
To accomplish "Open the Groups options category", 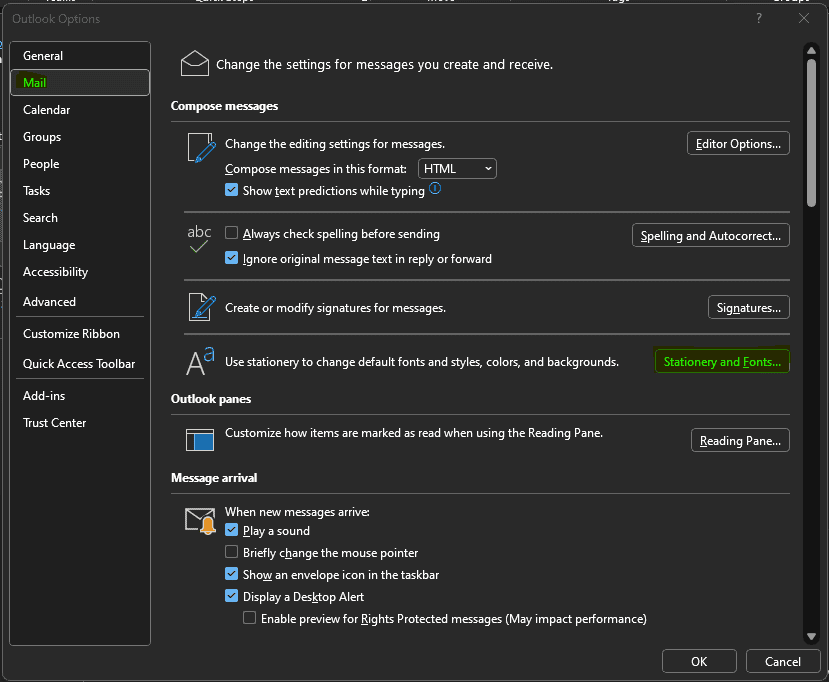I will coord(80,136).
